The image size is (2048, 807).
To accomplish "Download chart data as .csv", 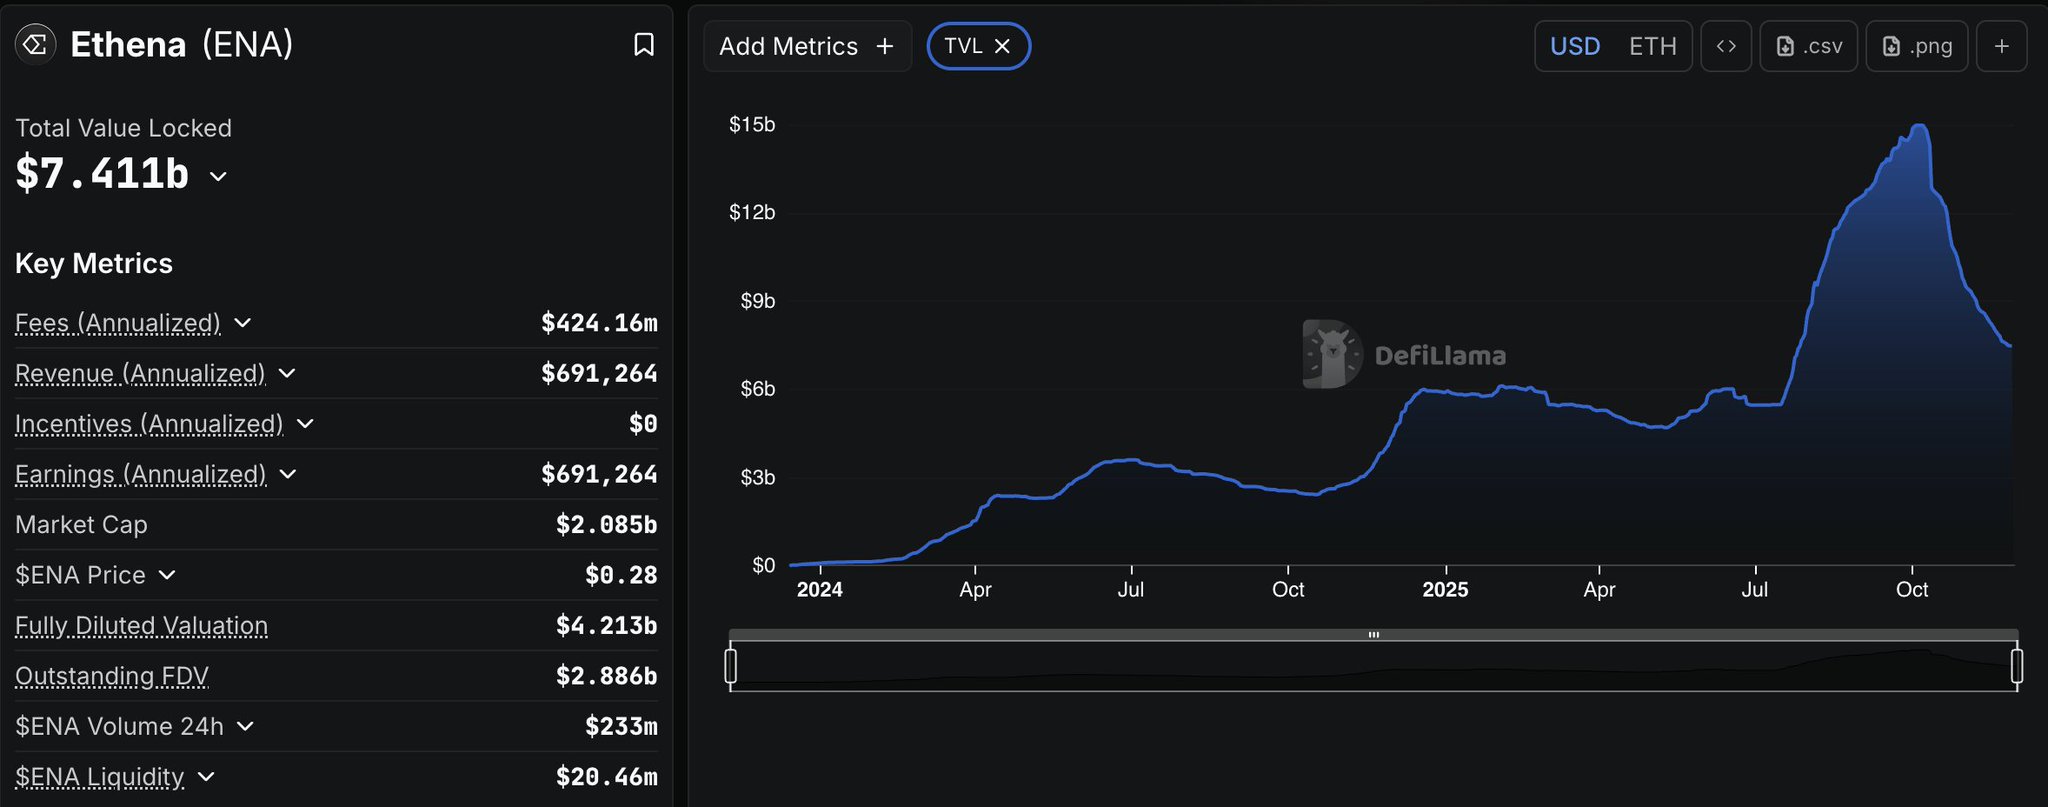I will [1808, 46].
